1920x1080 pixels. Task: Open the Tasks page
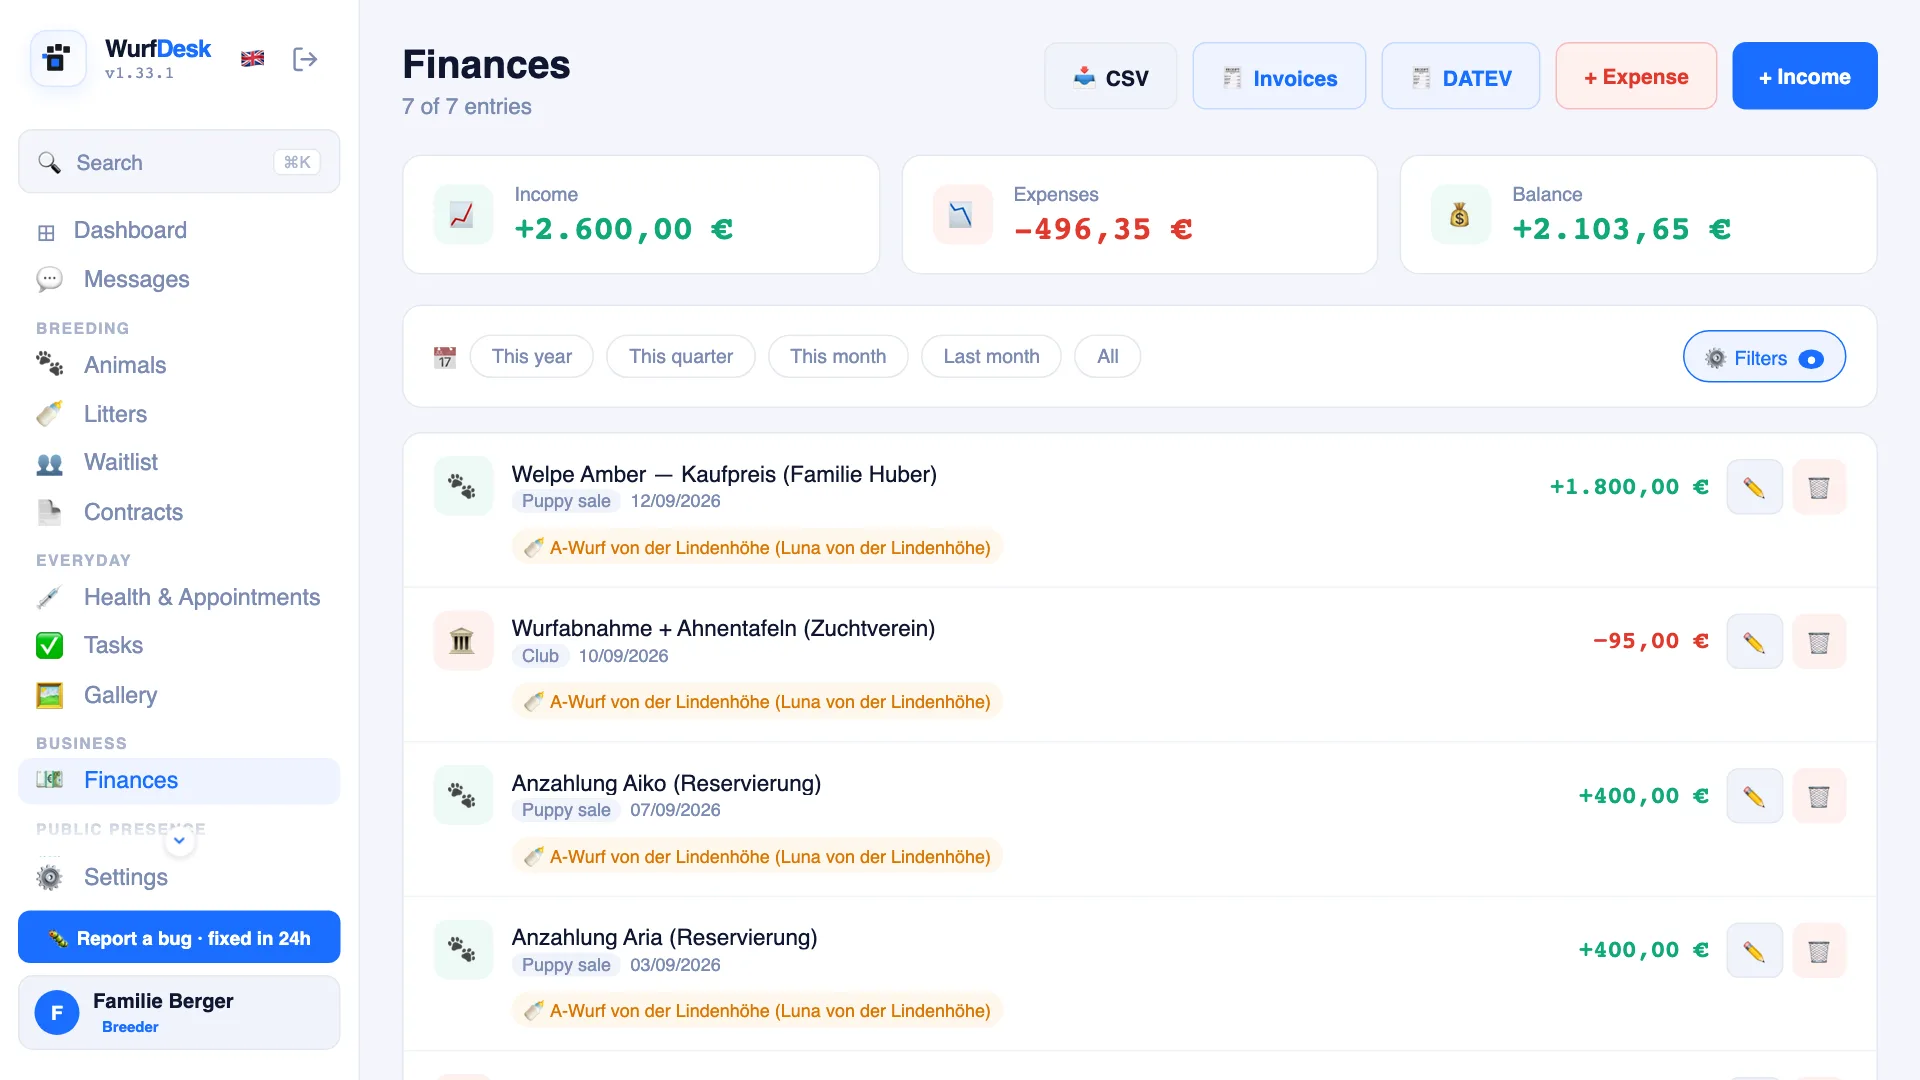click(179, 645)
